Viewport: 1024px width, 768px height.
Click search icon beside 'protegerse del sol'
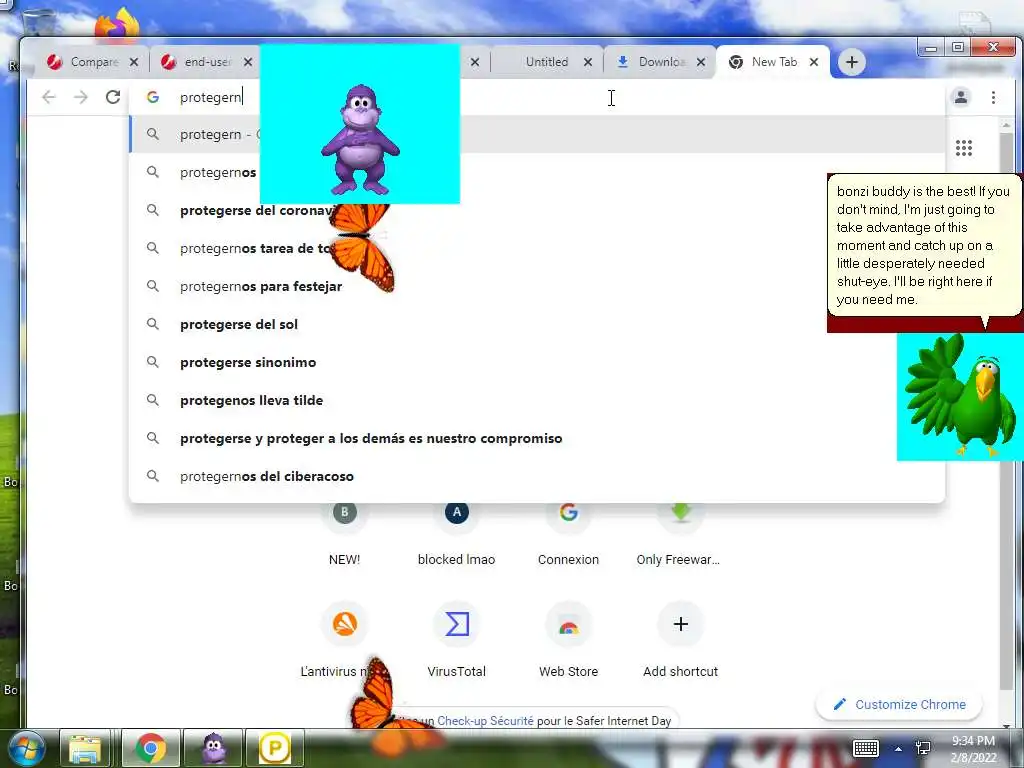point(152,324)
